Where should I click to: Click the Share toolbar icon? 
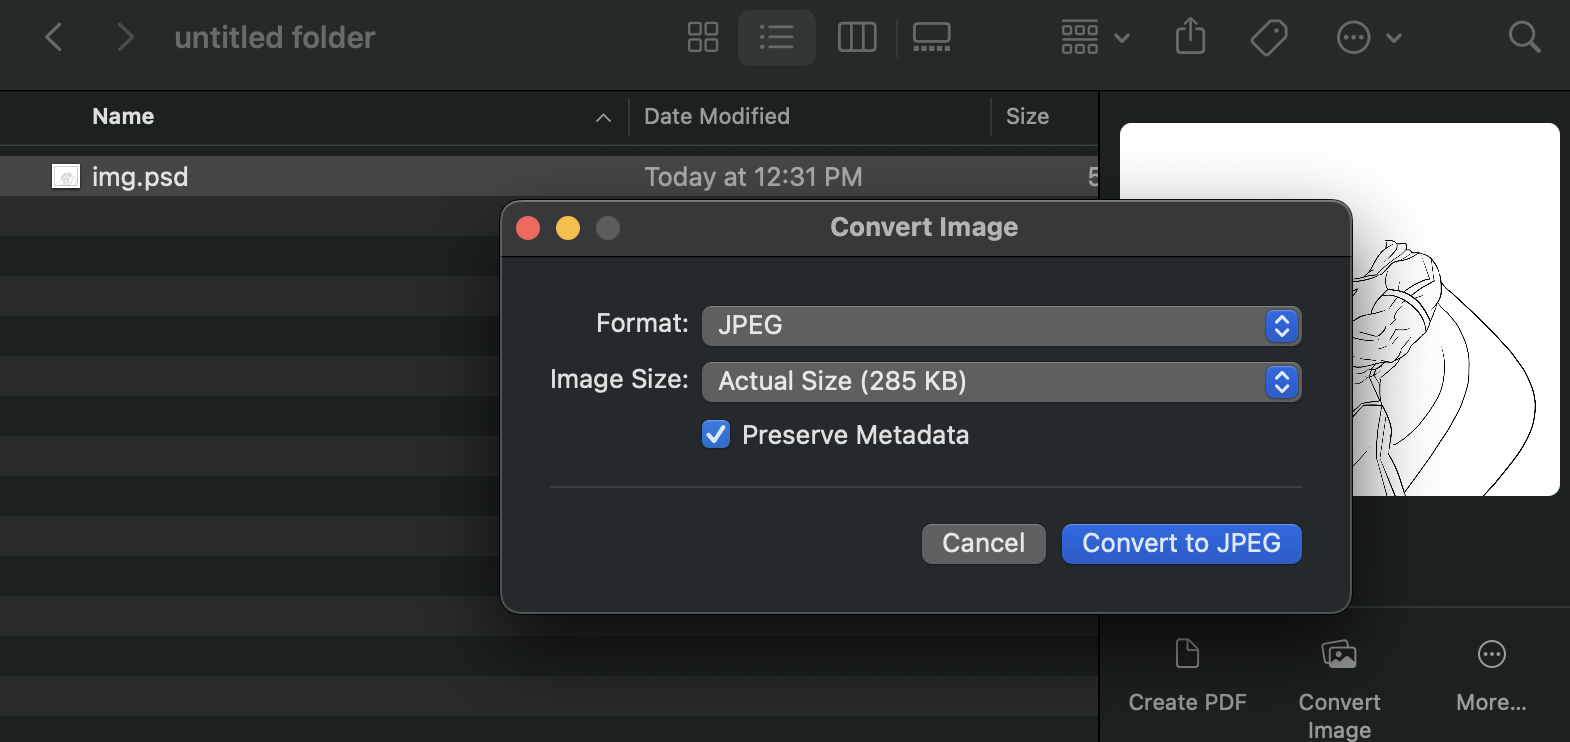coord(1190,38)
